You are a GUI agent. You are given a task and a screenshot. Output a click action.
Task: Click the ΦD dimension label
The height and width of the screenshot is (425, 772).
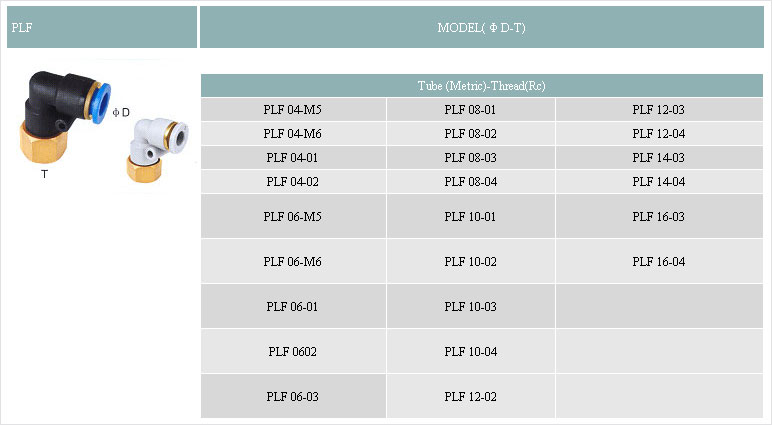tap(121, 112)
